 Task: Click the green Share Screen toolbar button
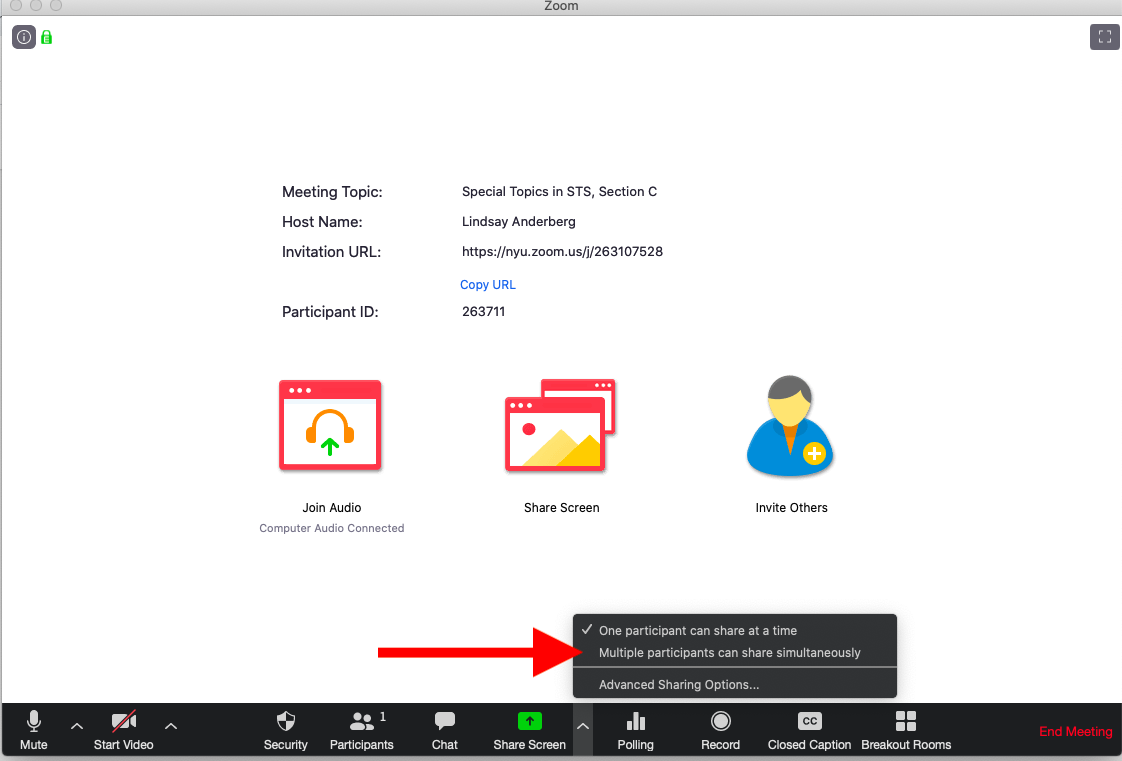pos(530,731)
